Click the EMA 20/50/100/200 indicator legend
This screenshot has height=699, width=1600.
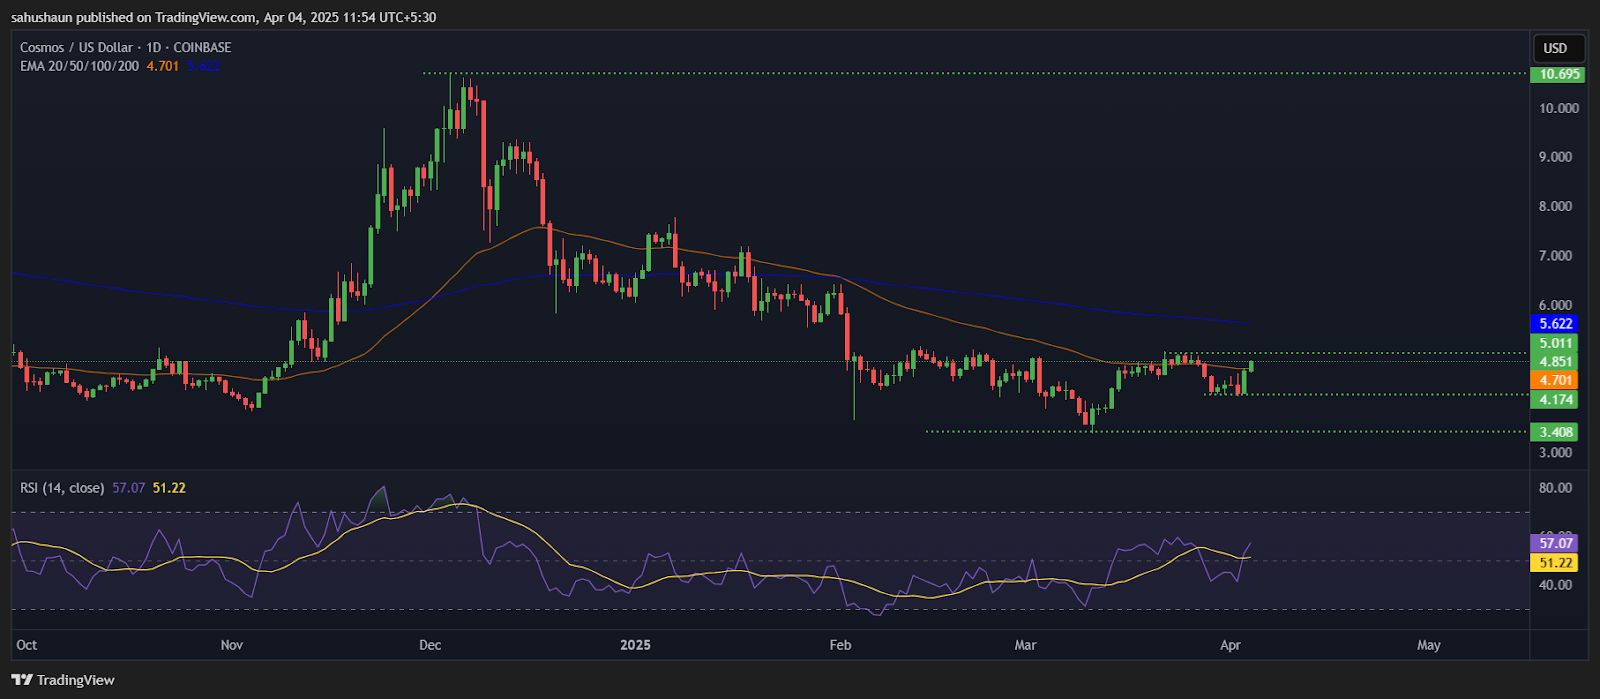coord(80,66)
